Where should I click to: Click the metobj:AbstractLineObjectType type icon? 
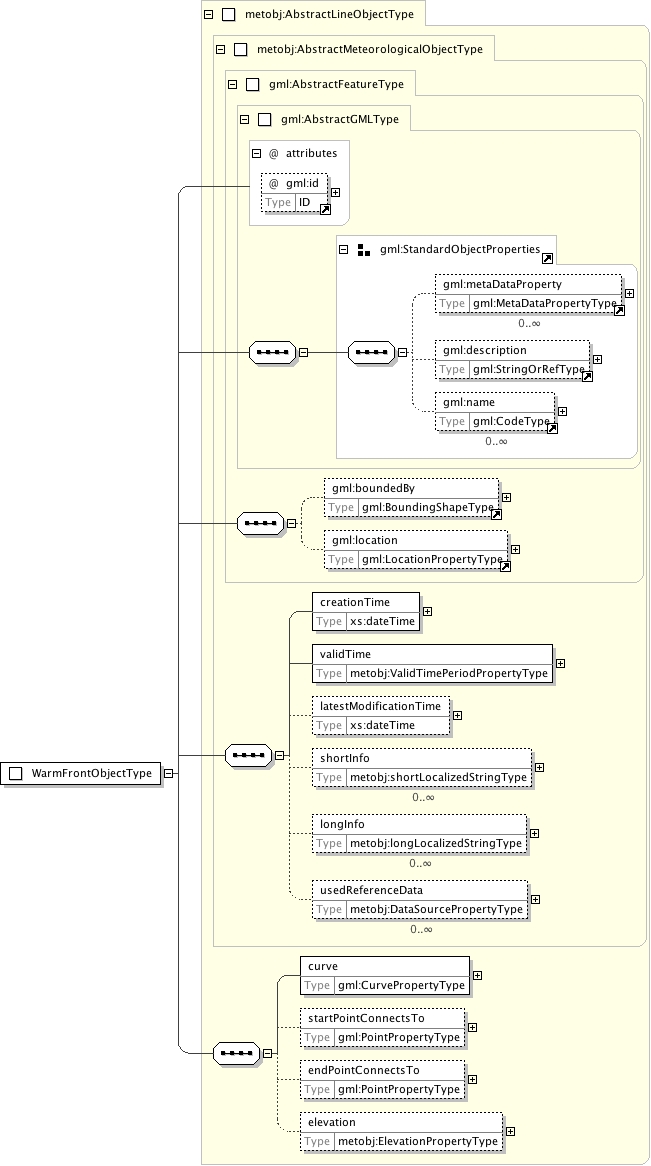tap(229, 14)
